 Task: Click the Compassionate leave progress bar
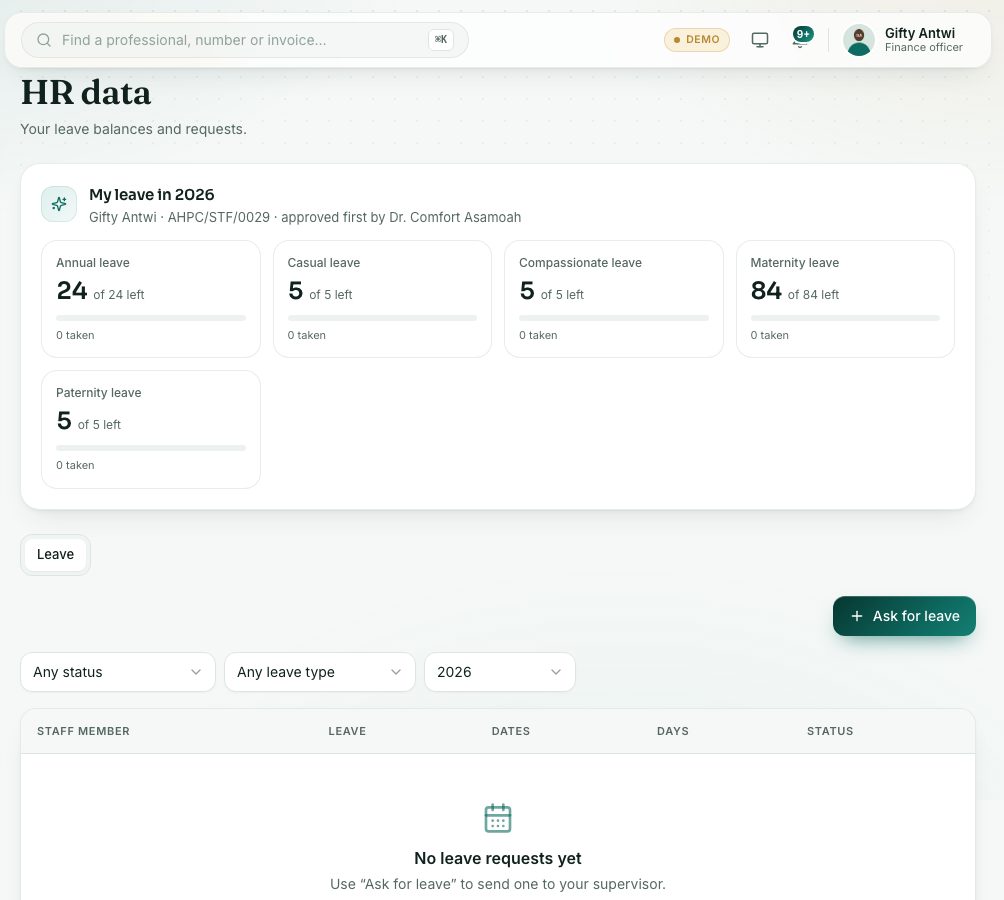pos(614,318)
